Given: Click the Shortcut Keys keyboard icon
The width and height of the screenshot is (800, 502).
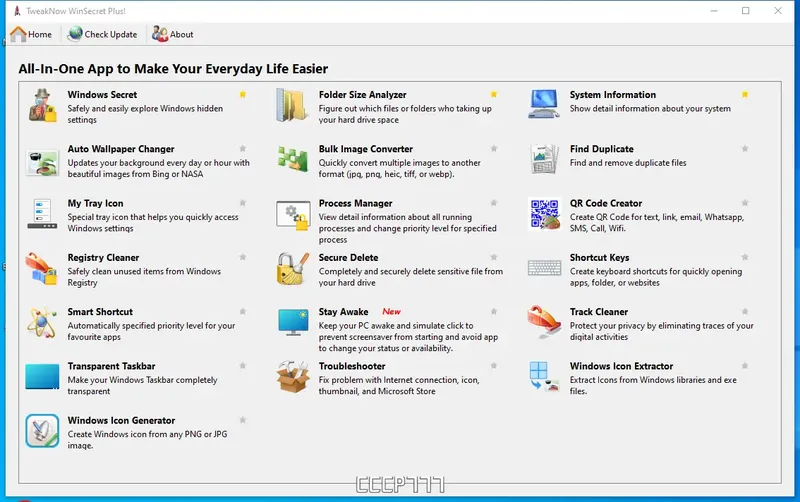Looking at the screenshot, I should click(x=544, y=268).
